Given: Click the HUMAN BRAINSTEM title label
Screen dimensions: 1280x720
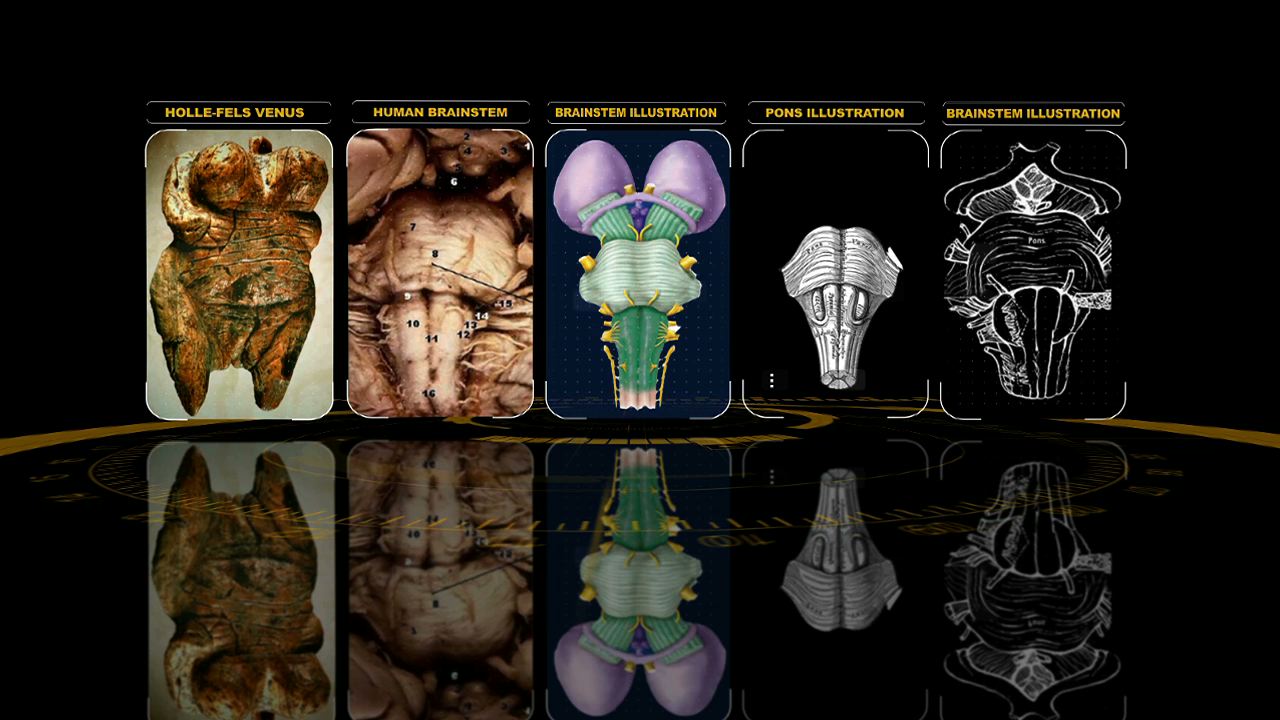Looking at the screenshot, I should pyautogui.click(x=440, y=112).
